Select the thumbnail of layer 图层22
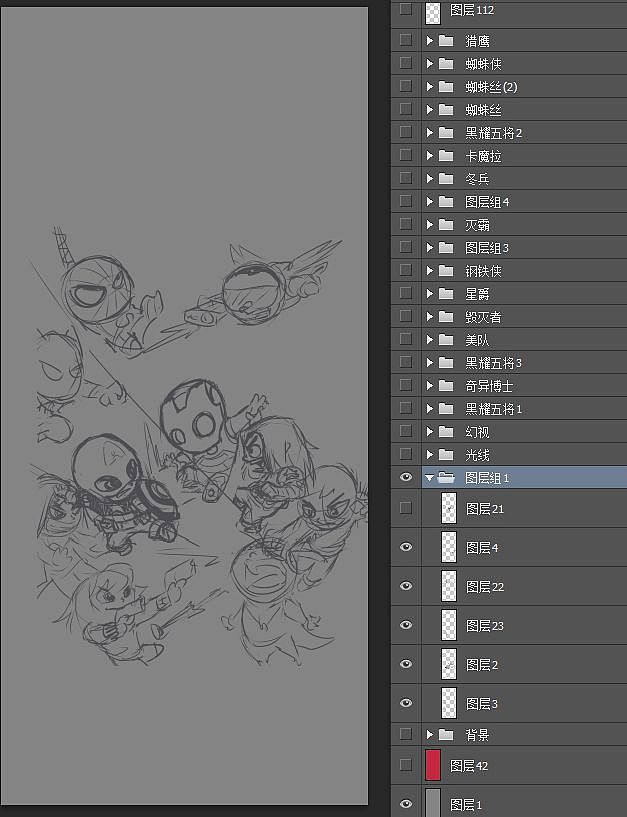 pyautogui.click(x=449, y=586)
